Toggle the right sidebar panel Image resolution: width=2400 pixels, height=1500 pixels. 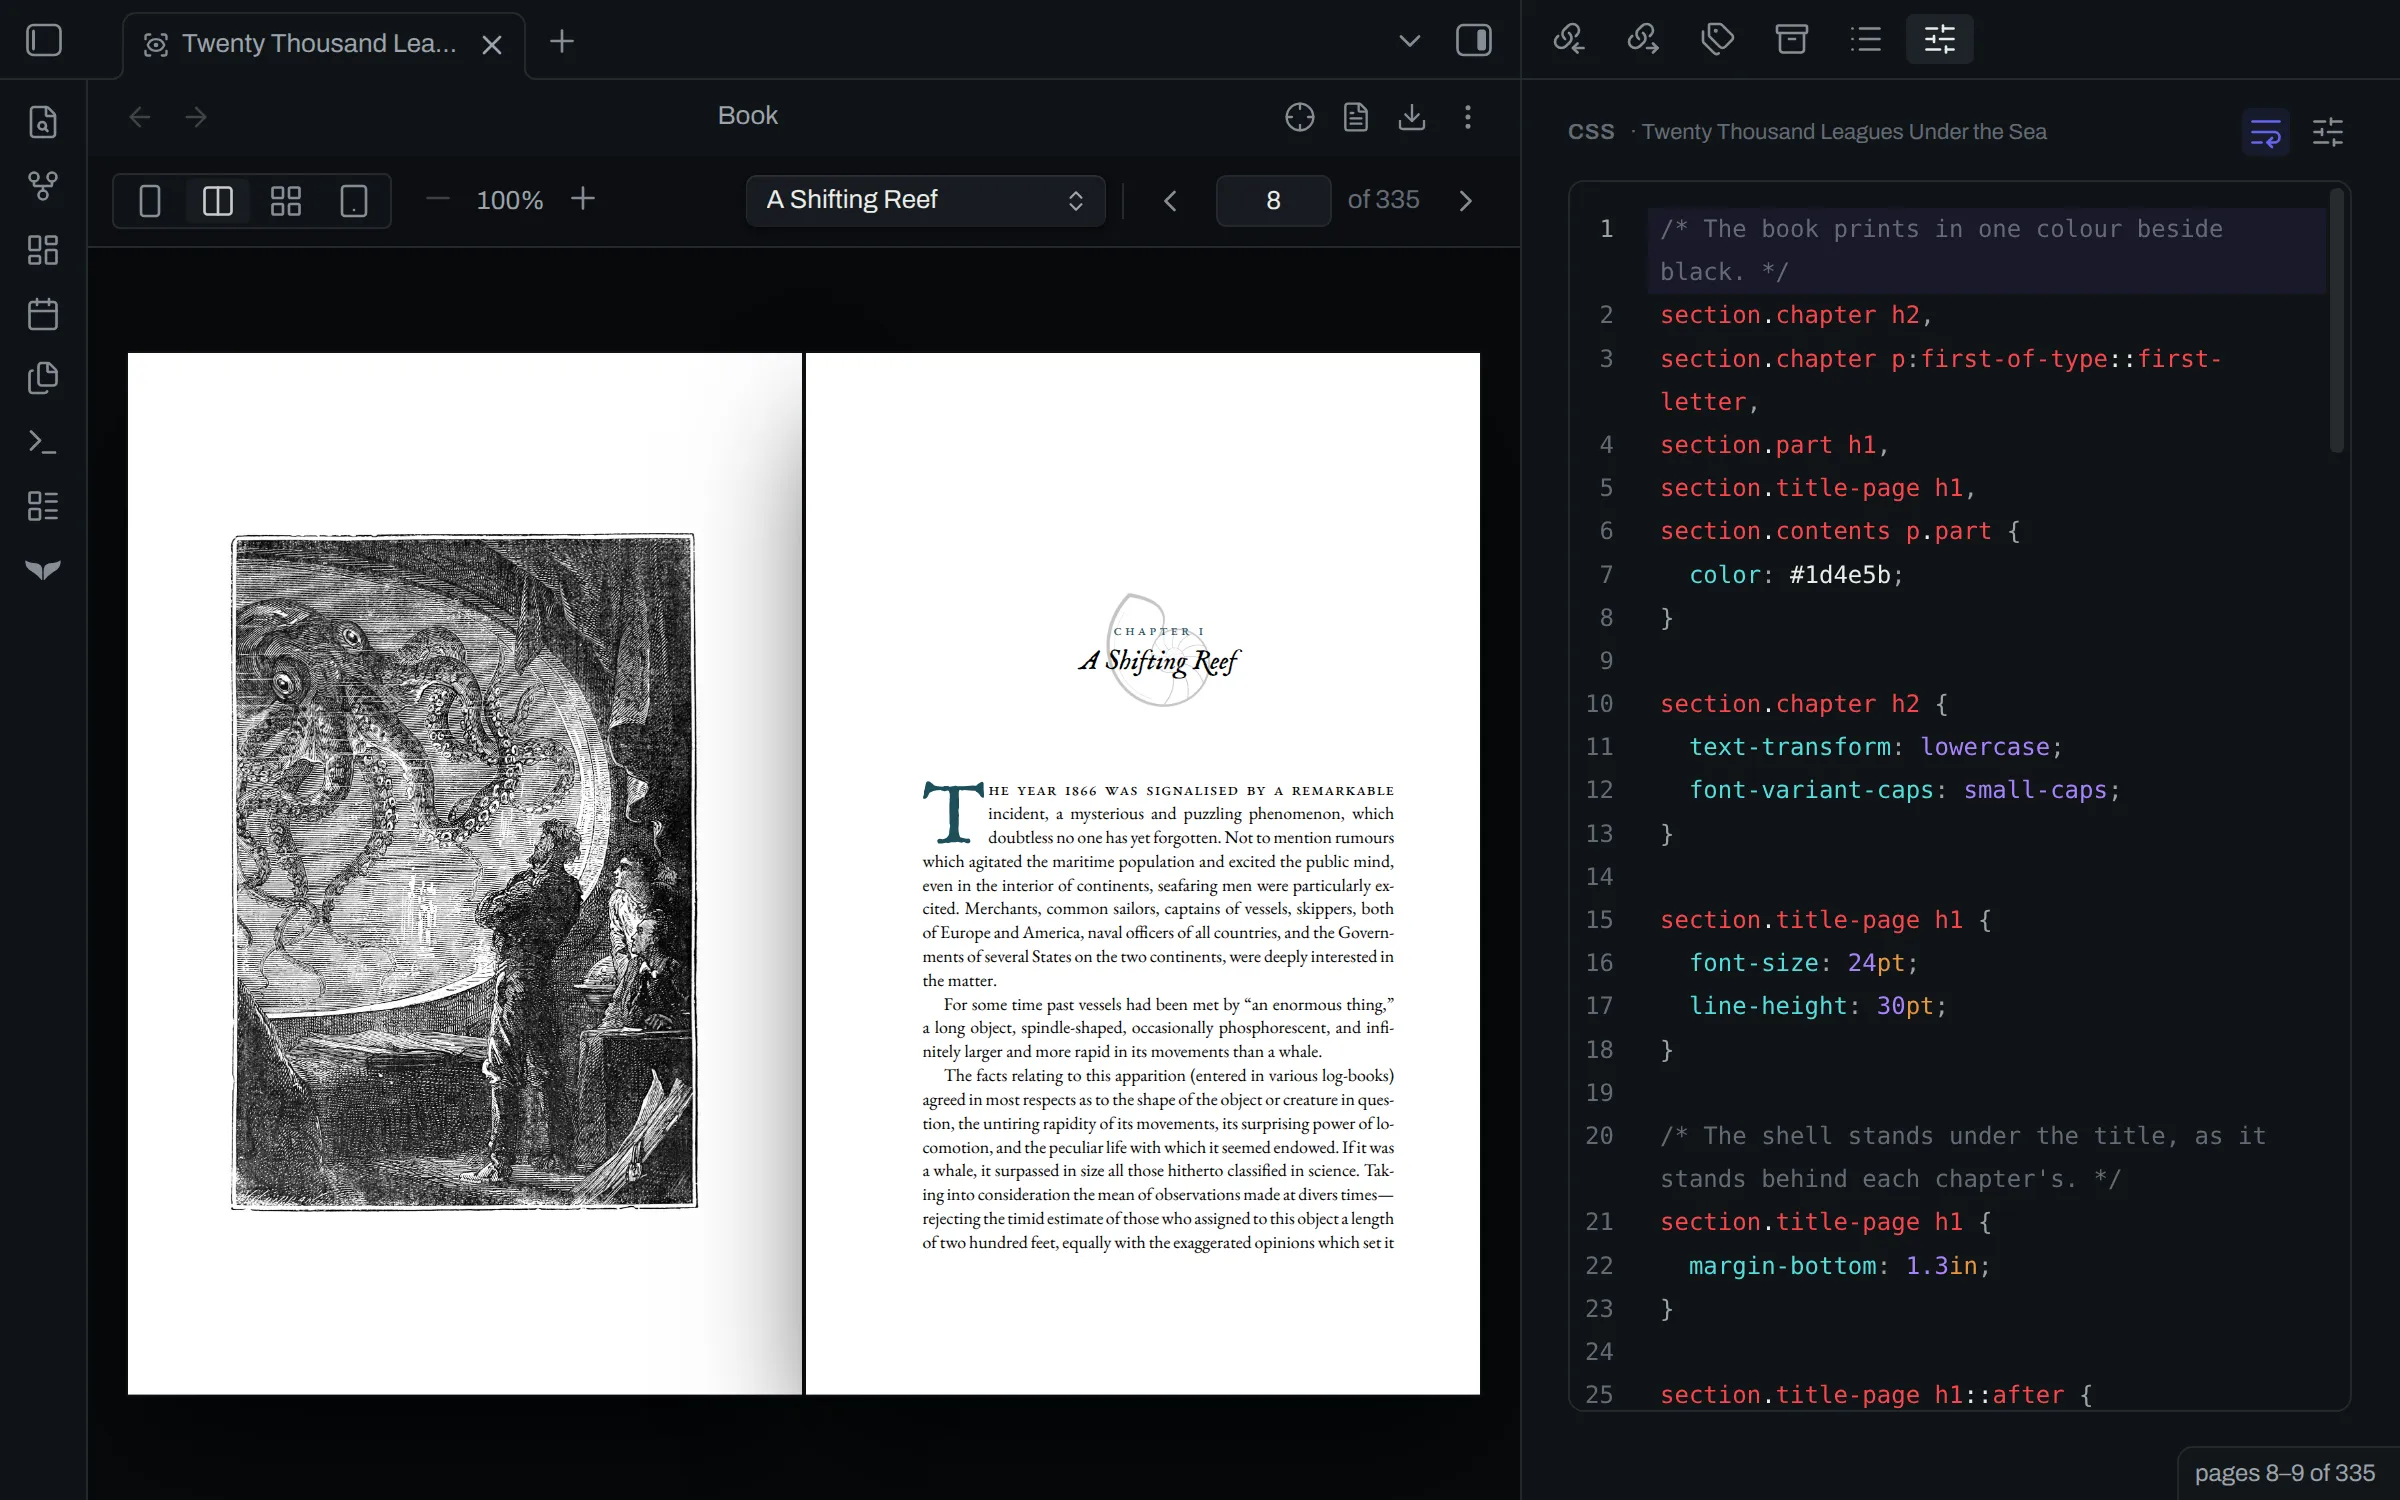tap(1473, 41)
